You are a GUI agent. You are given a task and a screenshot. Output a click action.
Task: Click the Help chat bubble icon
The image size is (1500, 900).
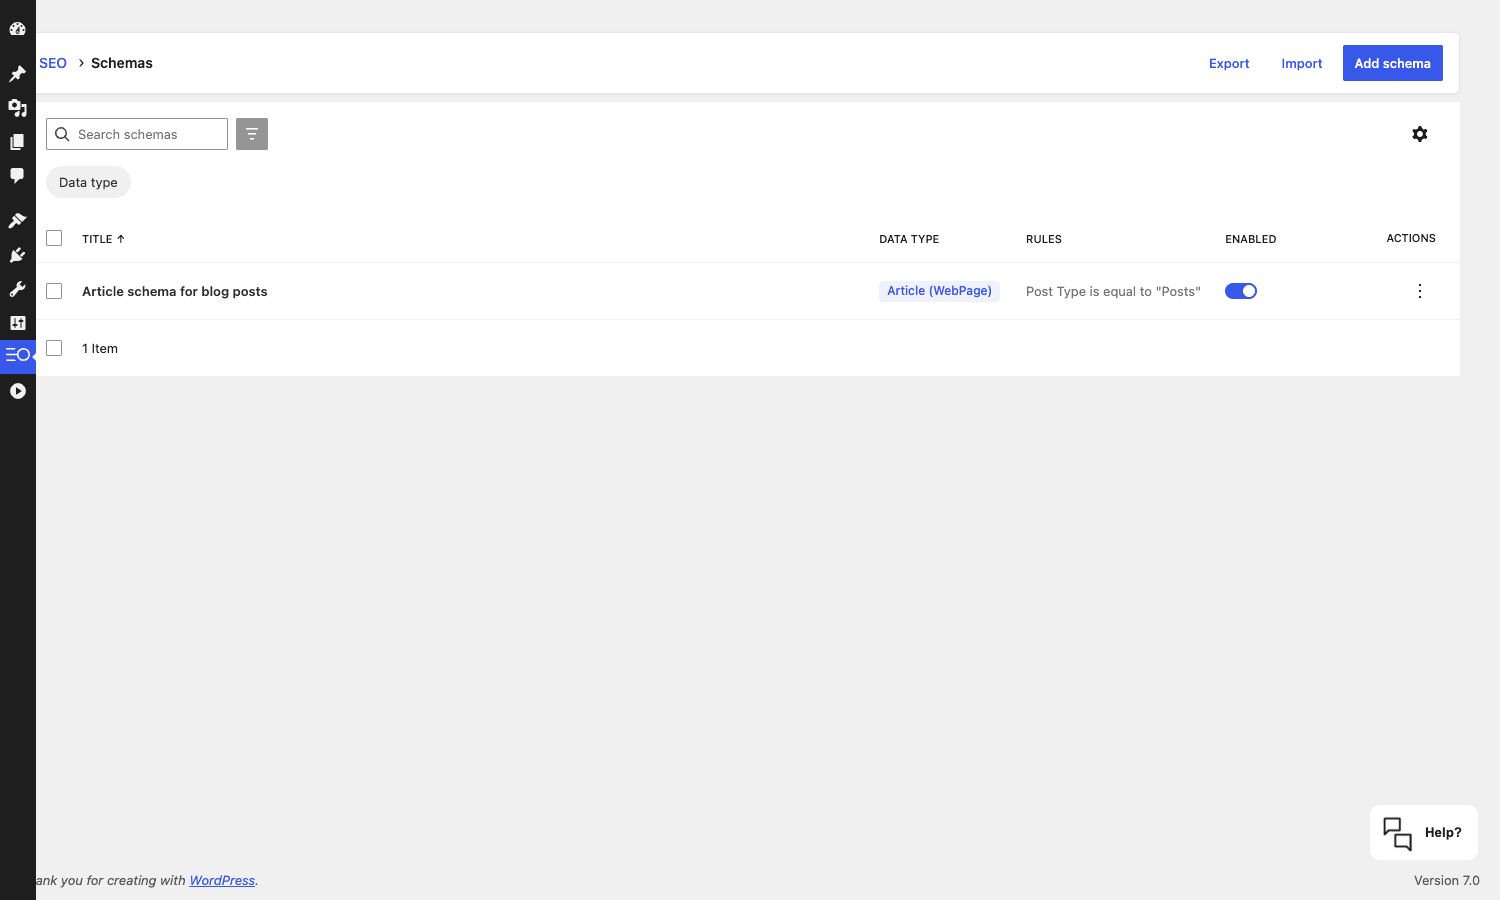pyautogui.click(x=1397, y=833)
